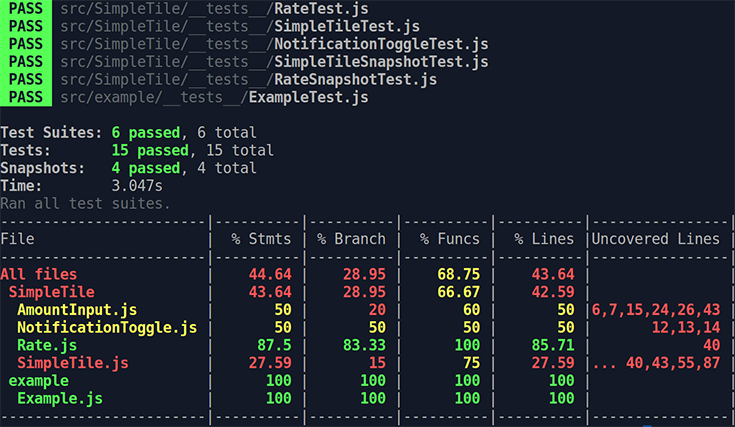Screen dimensions: 735x427
Task: Click the 75 functions value for SimpleTile.js
Action: (471, 363)
